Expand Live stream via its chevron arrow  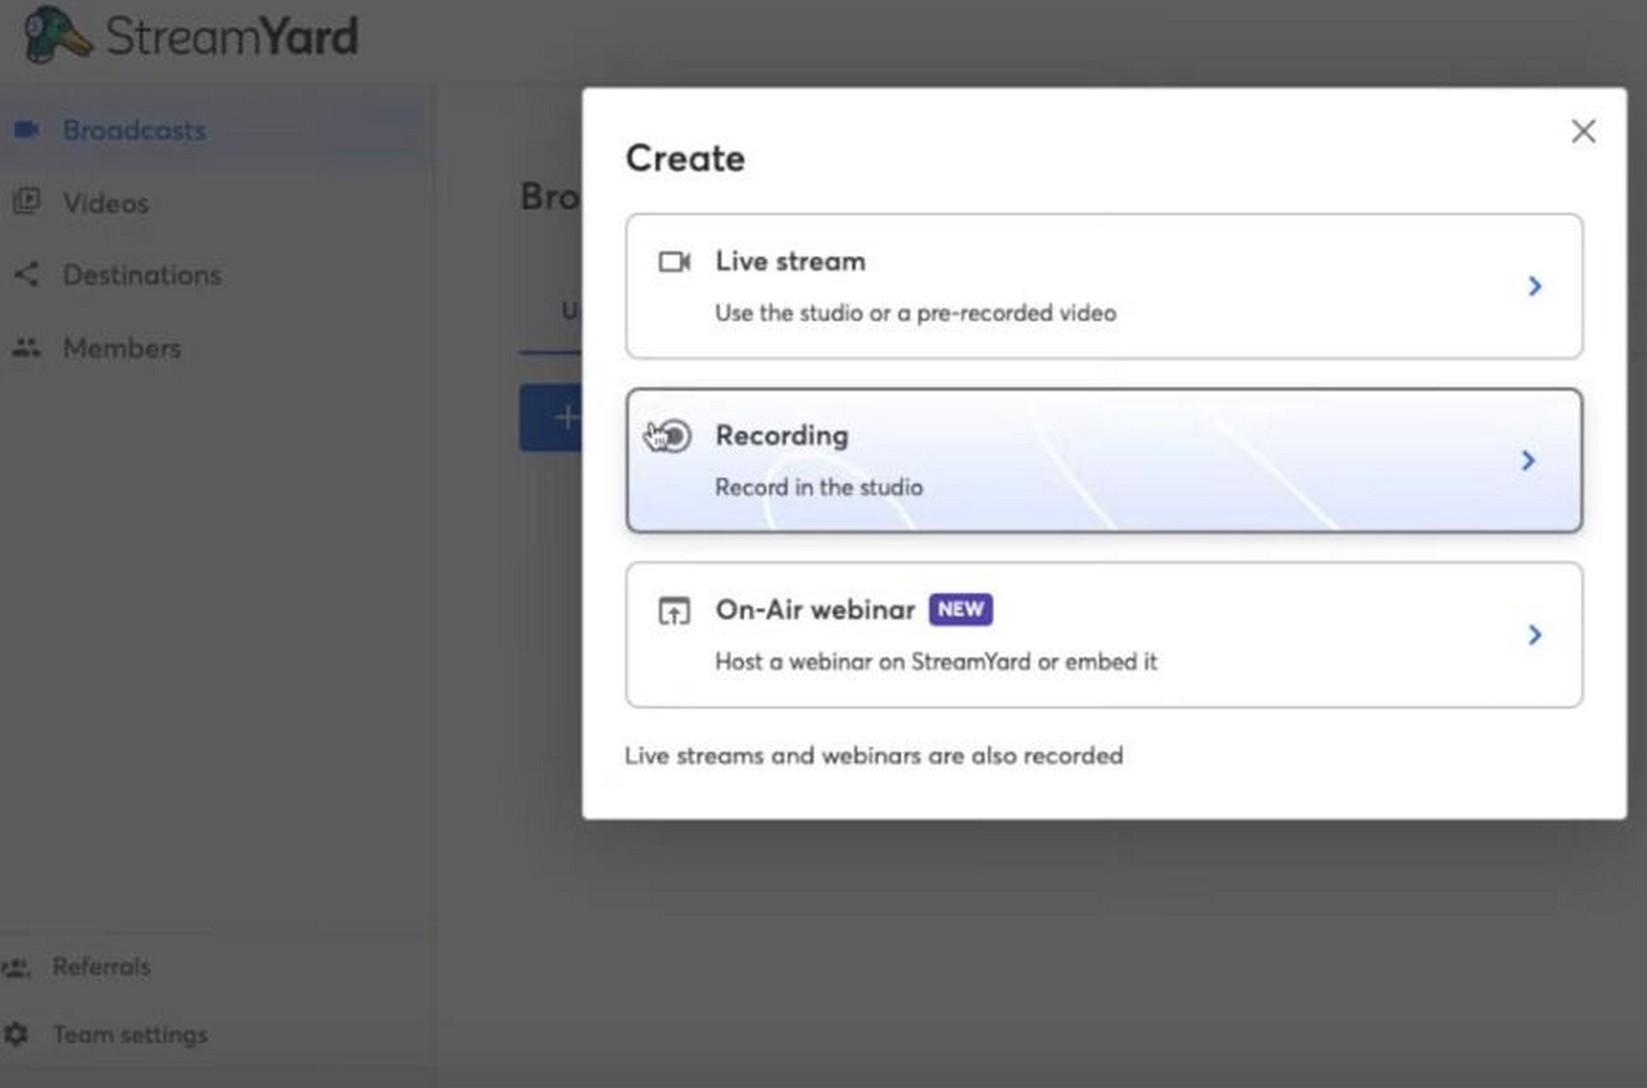pyautogui.click(x=1534, y=286)
